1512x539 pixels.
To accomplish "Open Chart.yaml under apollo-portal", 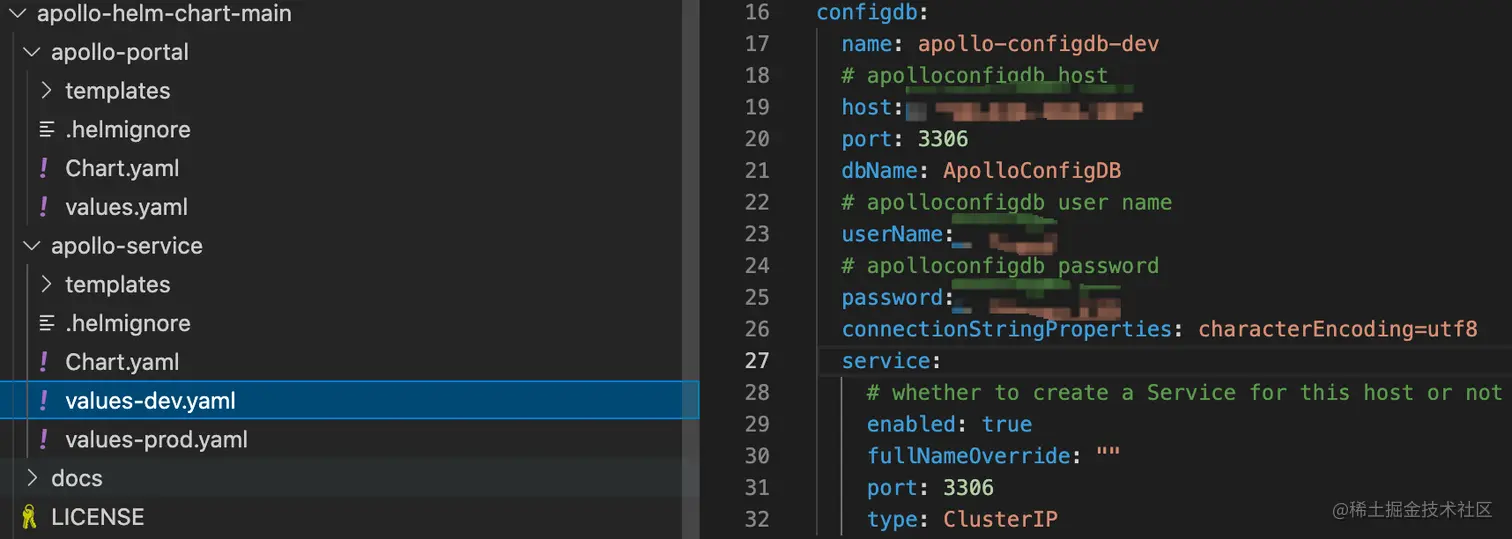I will click(x=123, y=168).
